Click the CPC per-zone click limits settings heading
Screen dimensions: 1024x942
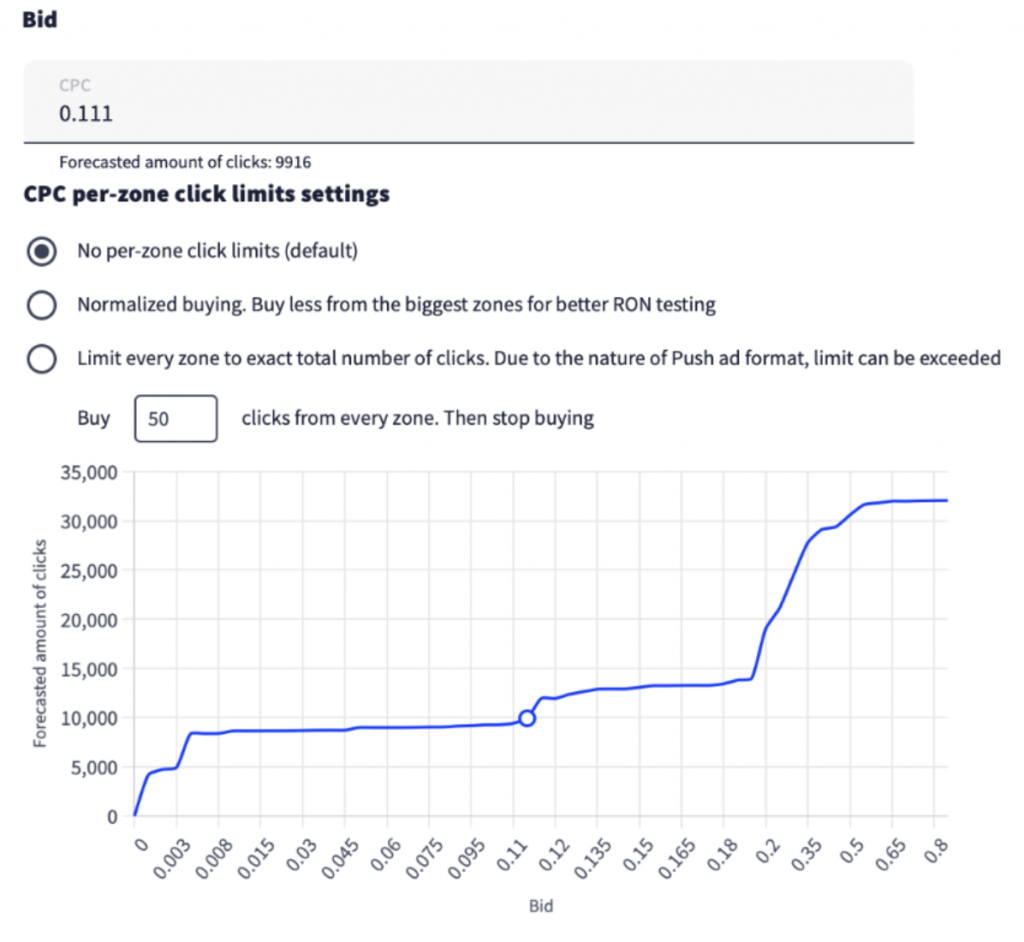tap(206, 194)
